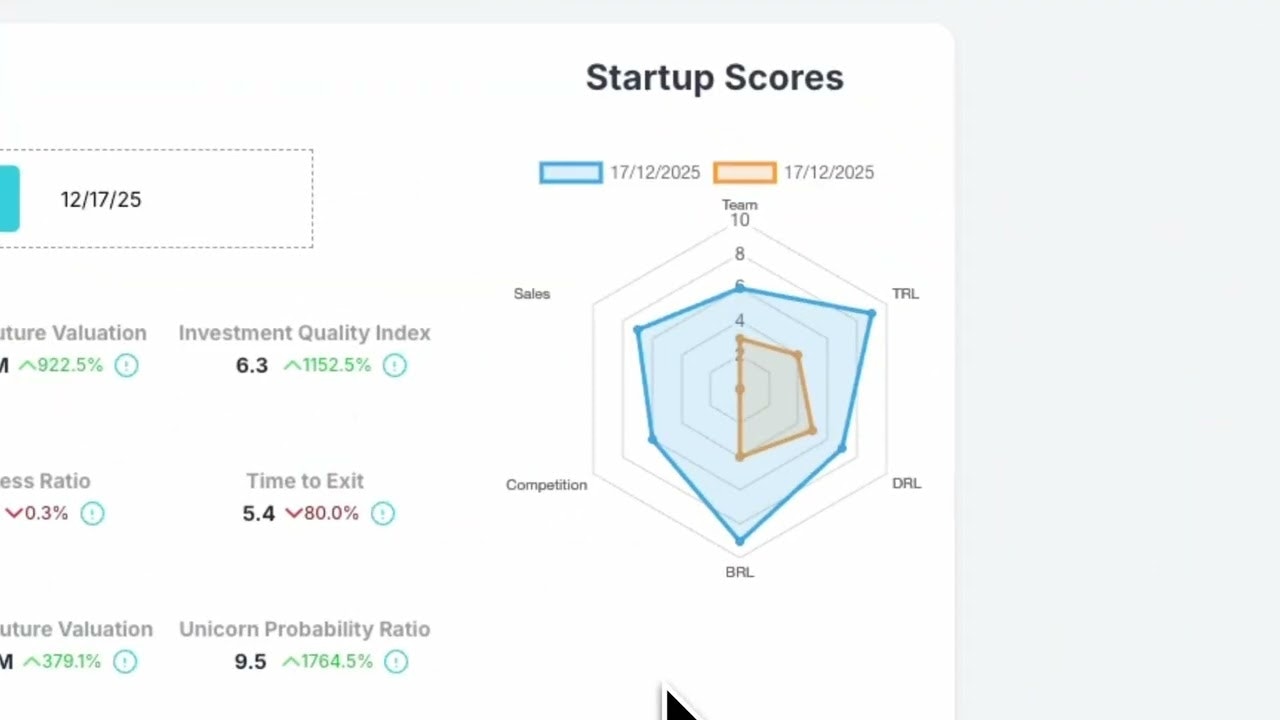Select the Team axis label on the radar chart
Image resolution: width=1280 pixels, height=720 pixels.
[739, 205]
